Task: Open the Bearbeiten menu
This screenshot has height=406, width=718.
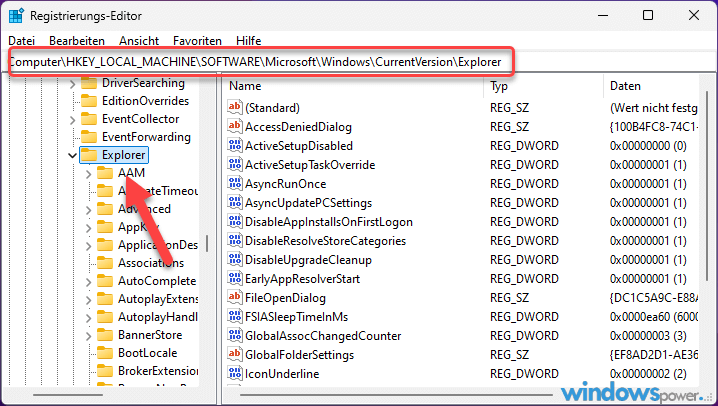Action: 77,41
